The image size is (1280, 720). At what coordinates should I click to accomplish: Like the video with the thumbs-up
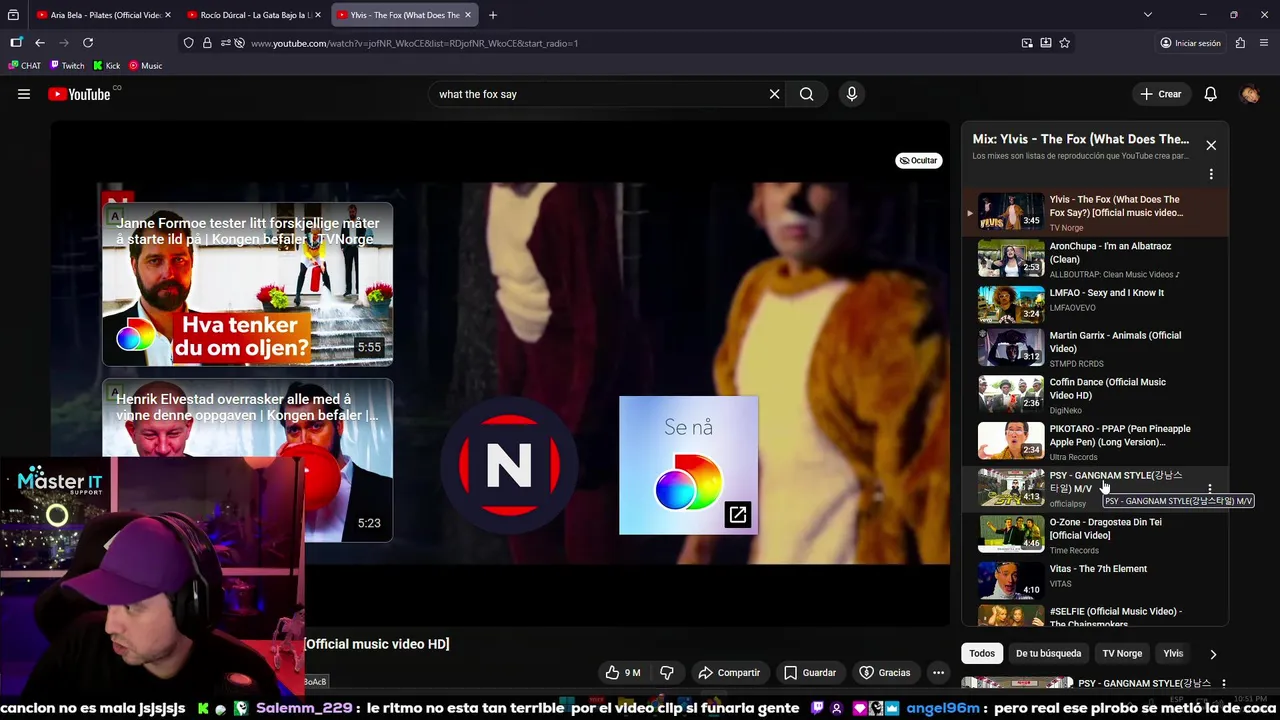coord(624,673)
